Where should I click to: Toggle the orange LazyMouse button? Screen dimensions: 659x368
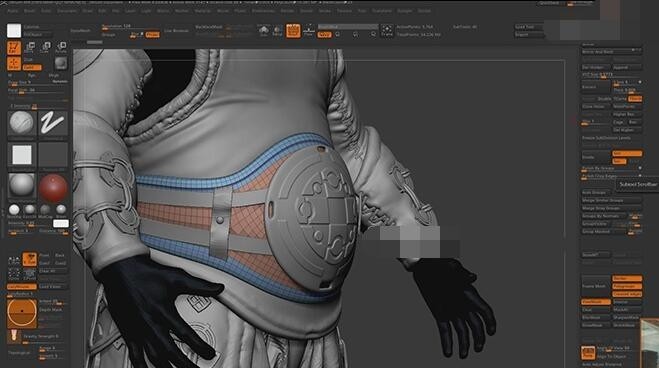pos(22,287)
